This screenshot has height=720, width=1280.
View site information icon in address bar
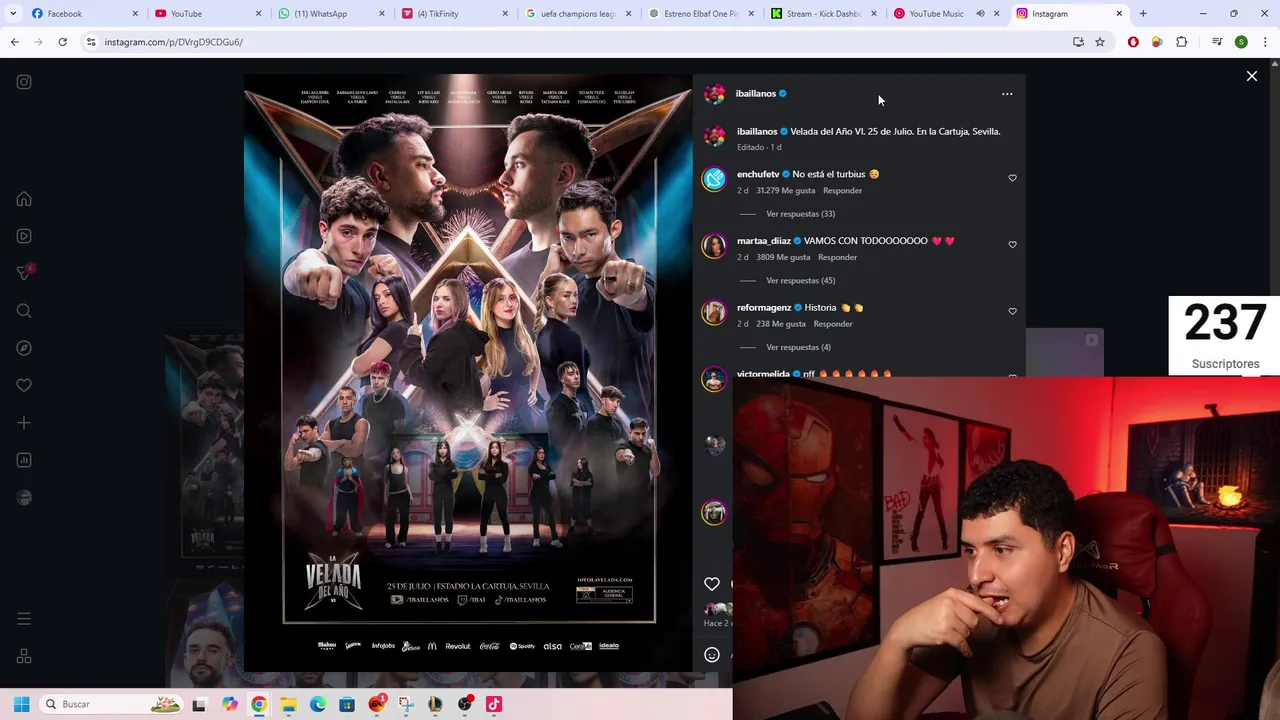tap(91, 42)
